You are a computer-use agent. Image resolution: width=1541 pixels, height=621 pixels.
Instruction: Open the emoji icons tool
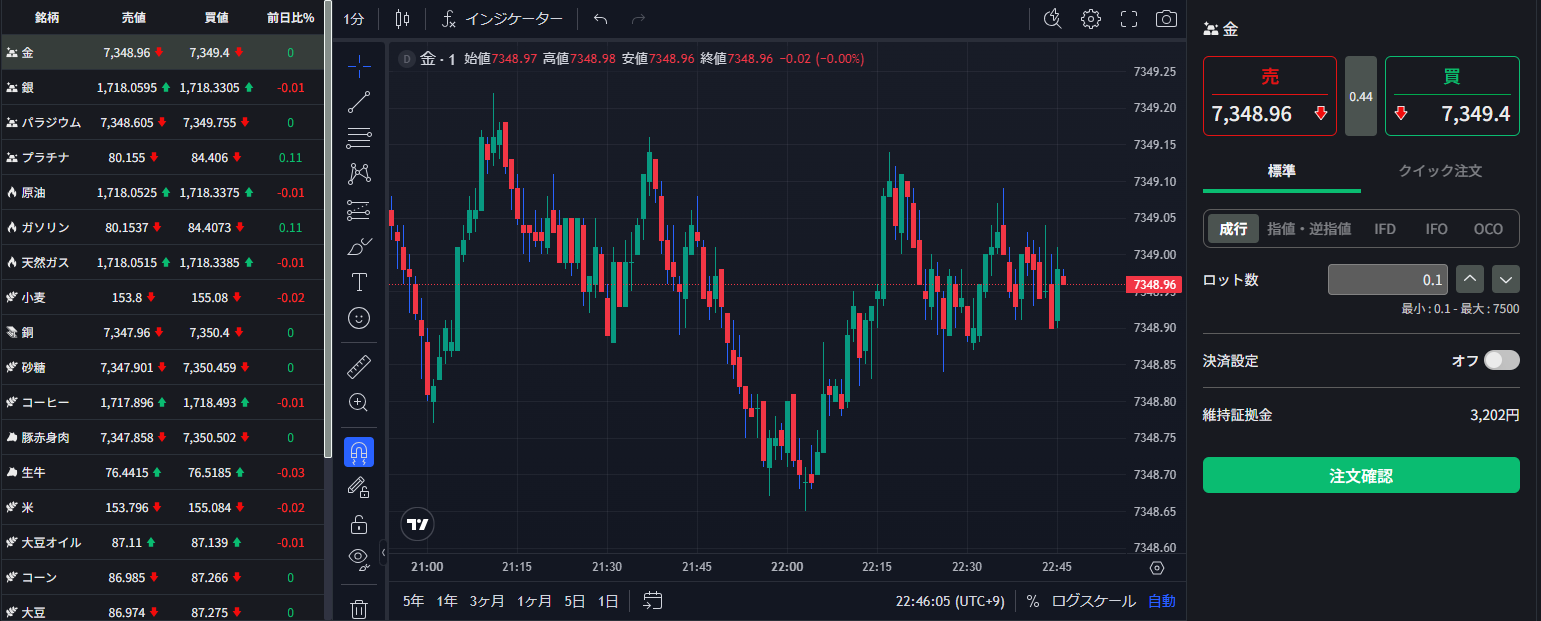coord(359,318)
